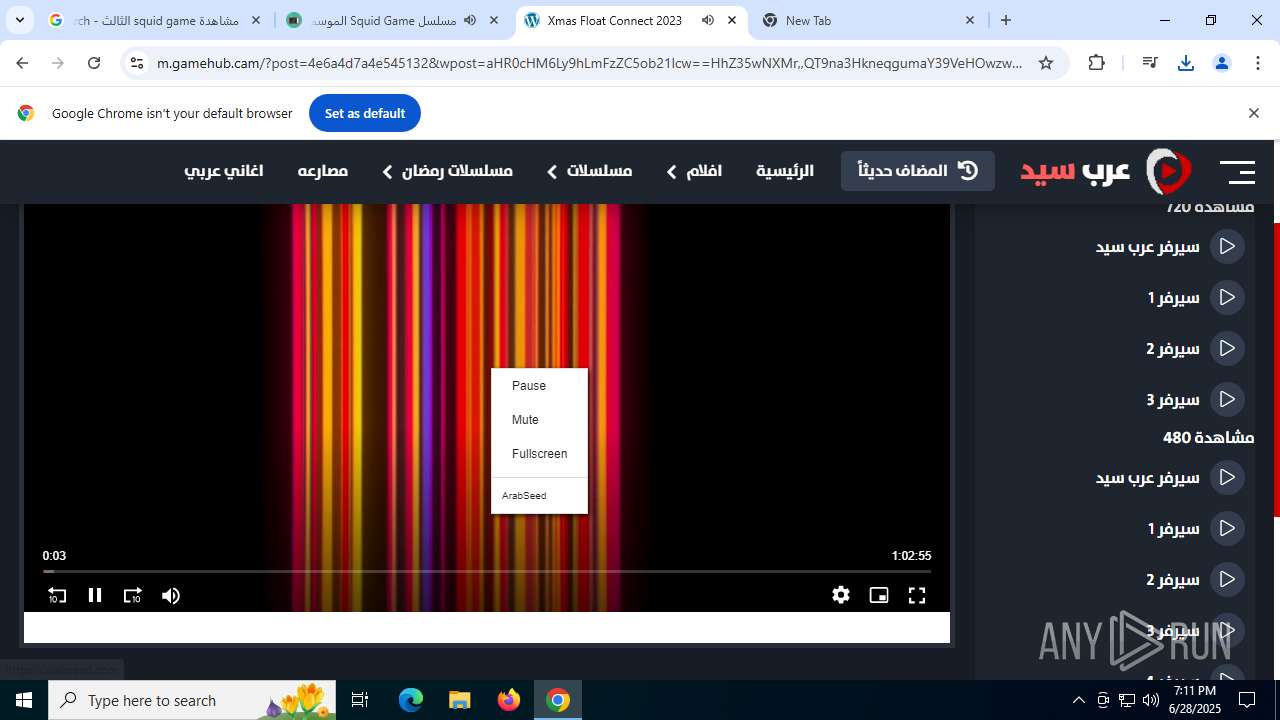Choose Fullscreen from the context menu
Viewport: 1280px width, 720px height.
point(540,454)
